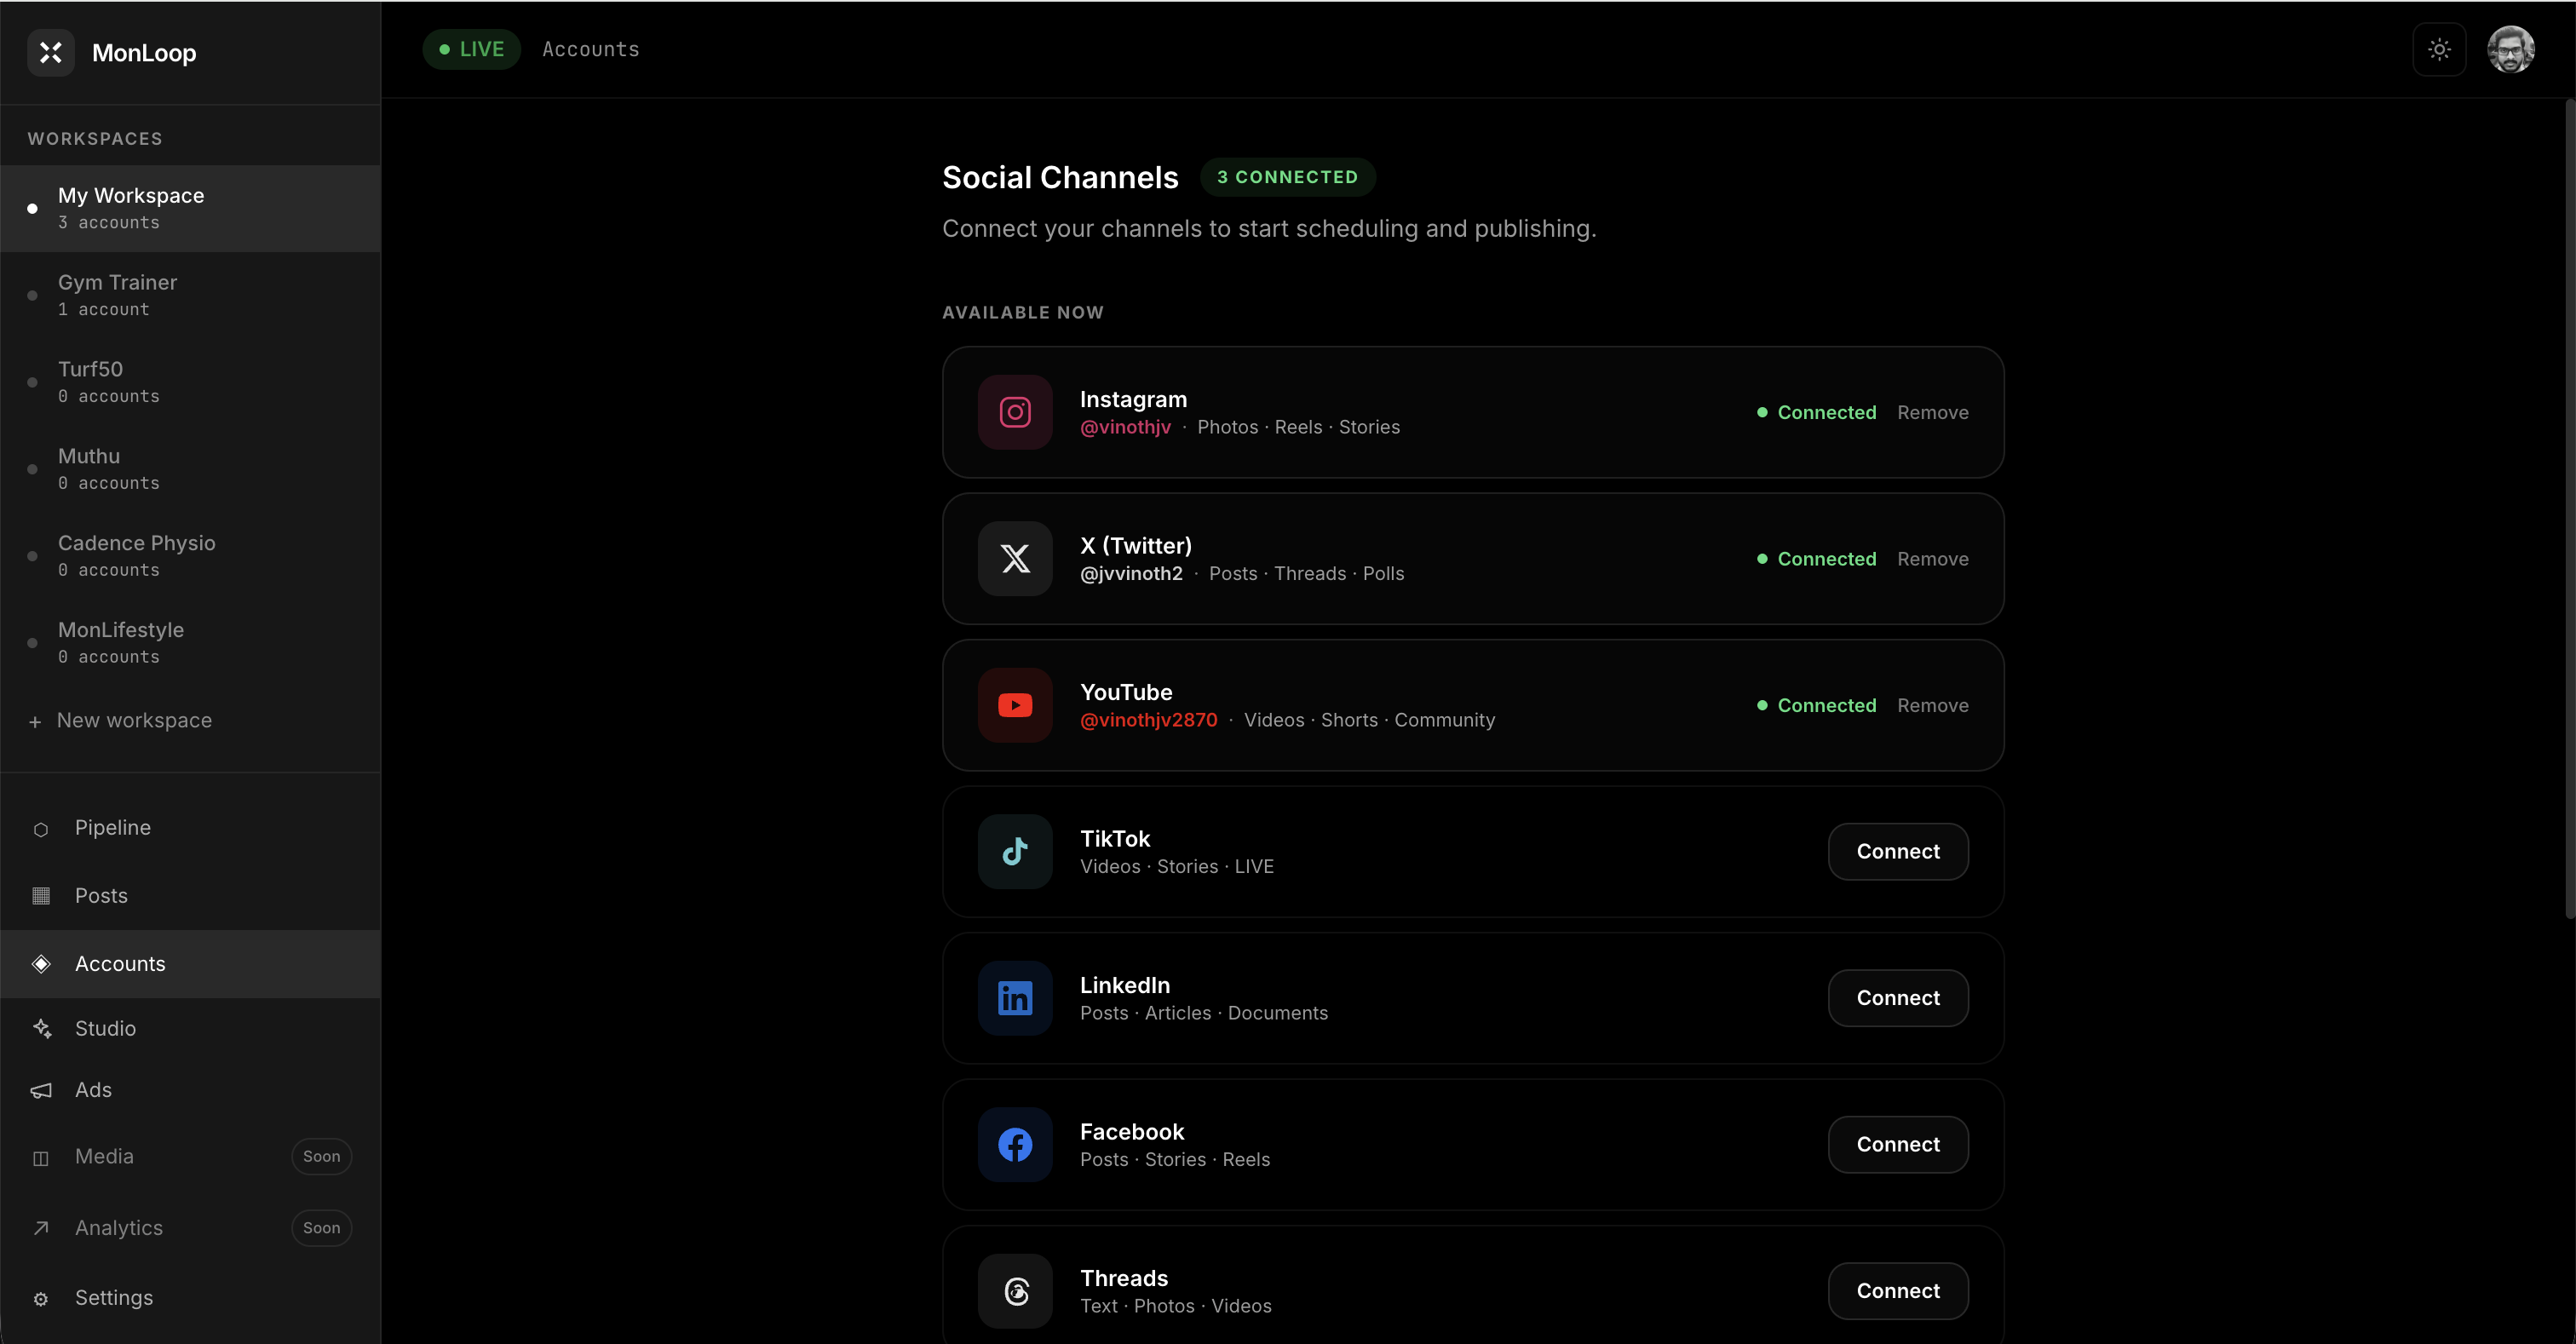Remove the Instagram account
The height and width of the screenshot is (1344, 2576).
pos(1932,413)
